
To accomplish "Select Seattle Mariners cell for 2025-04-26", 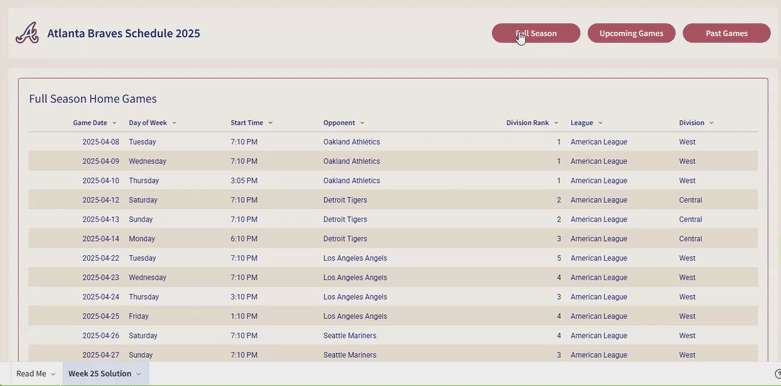I will tap(350, 336).
